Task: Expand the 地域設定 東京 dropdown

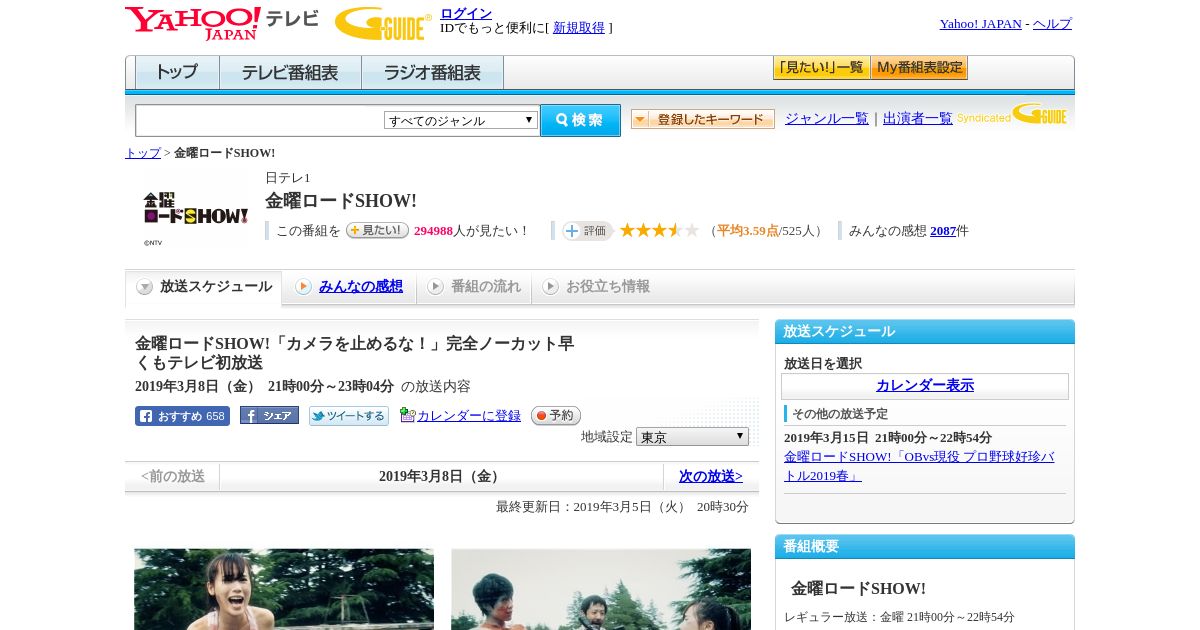Action: point(692,437)
